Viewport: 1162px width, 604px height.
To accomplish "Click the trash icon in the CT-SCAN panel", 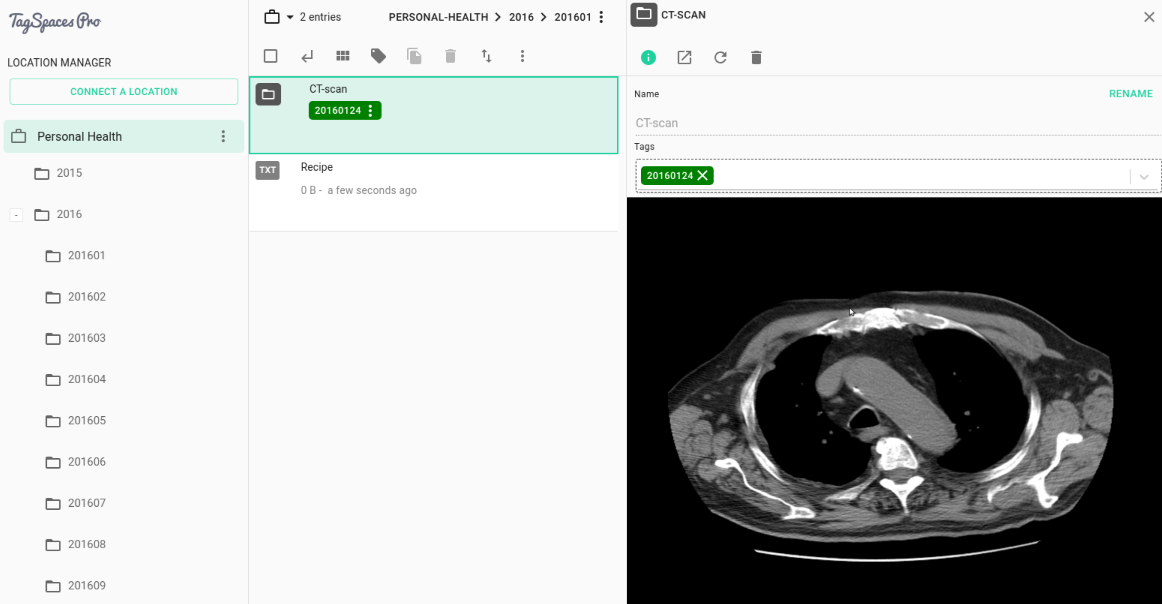I will pos(756,57).
